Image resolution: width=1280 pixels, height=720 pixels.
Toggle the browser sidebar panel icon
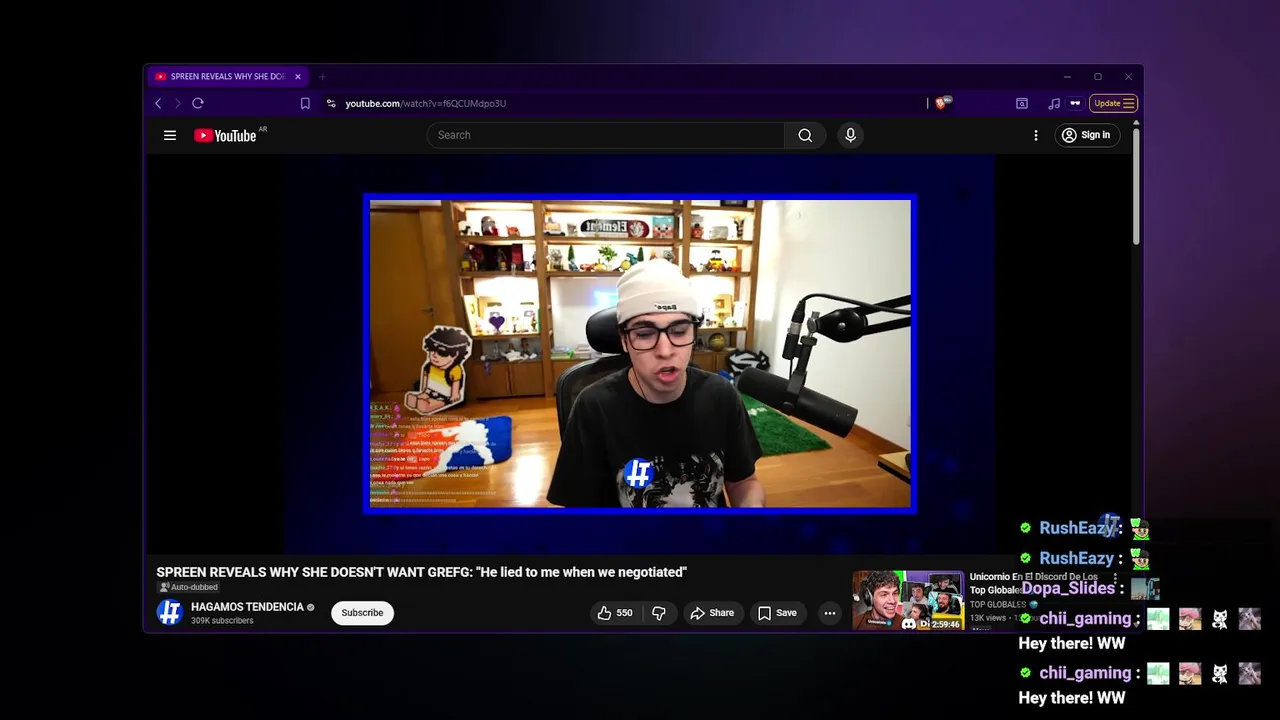click(x=1022, y=103)
